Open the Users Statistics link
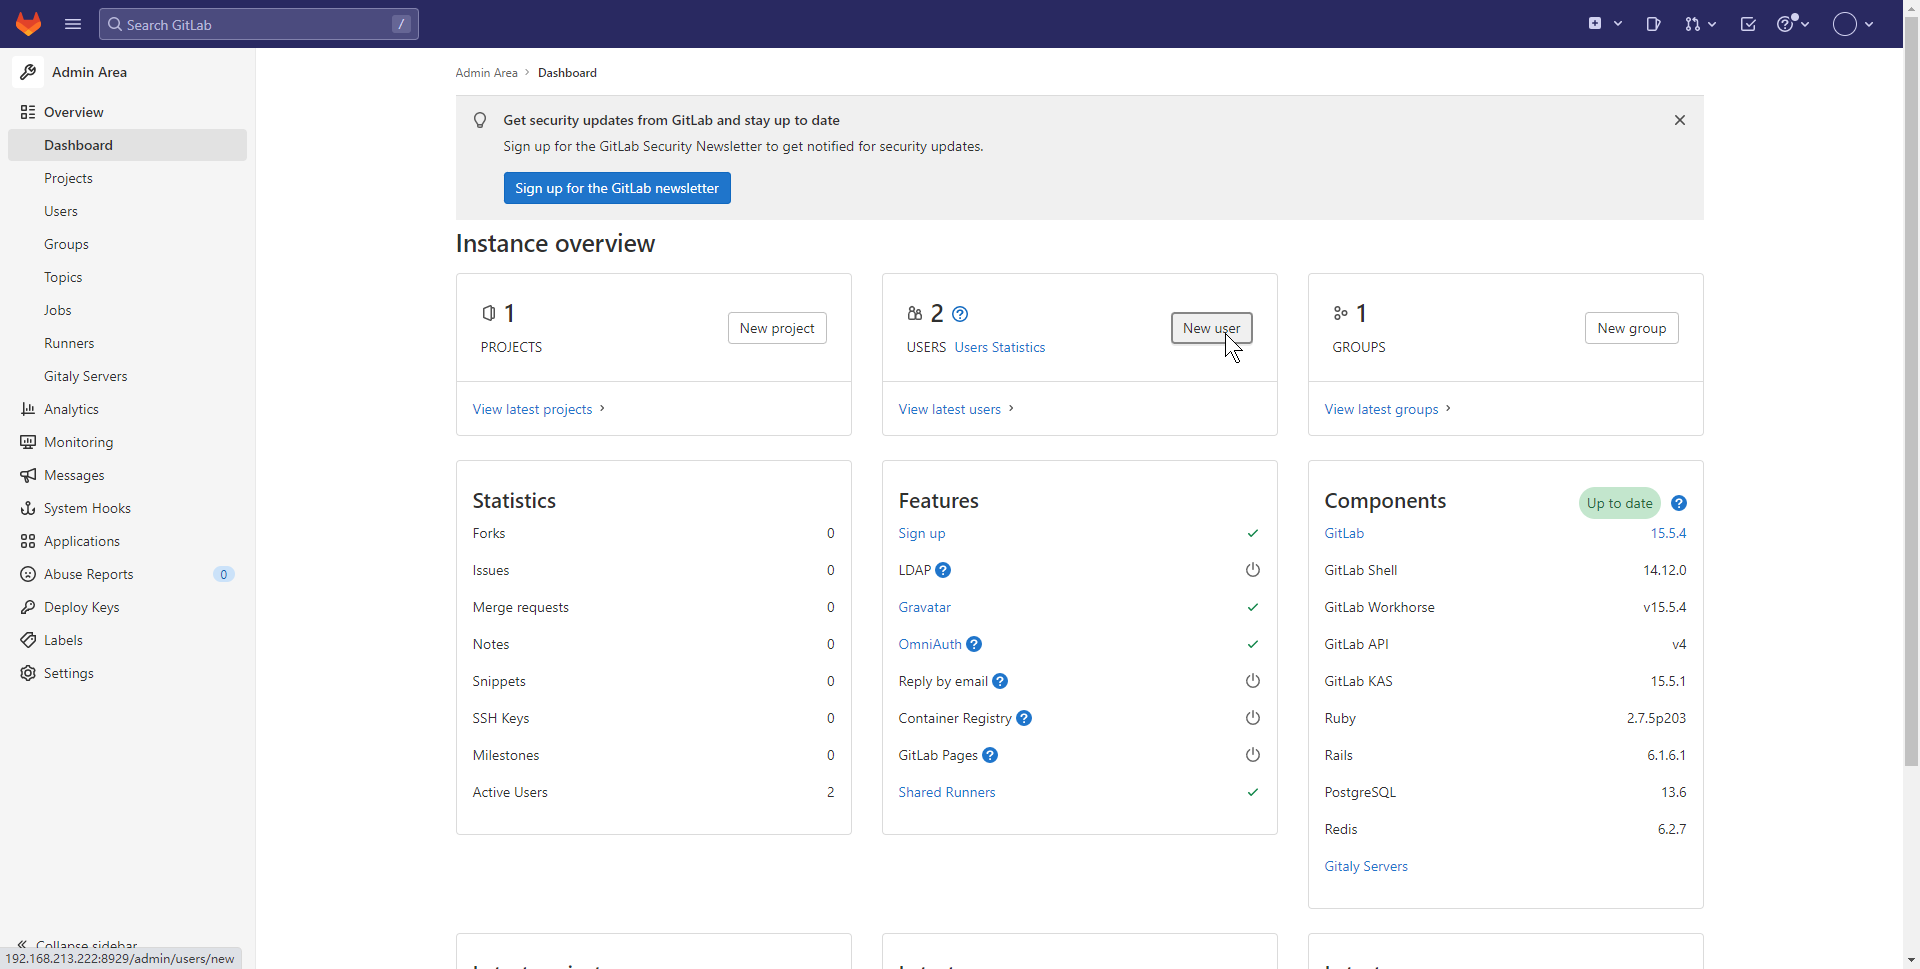Screen dimensions: 1920x969 coord(999,347)
